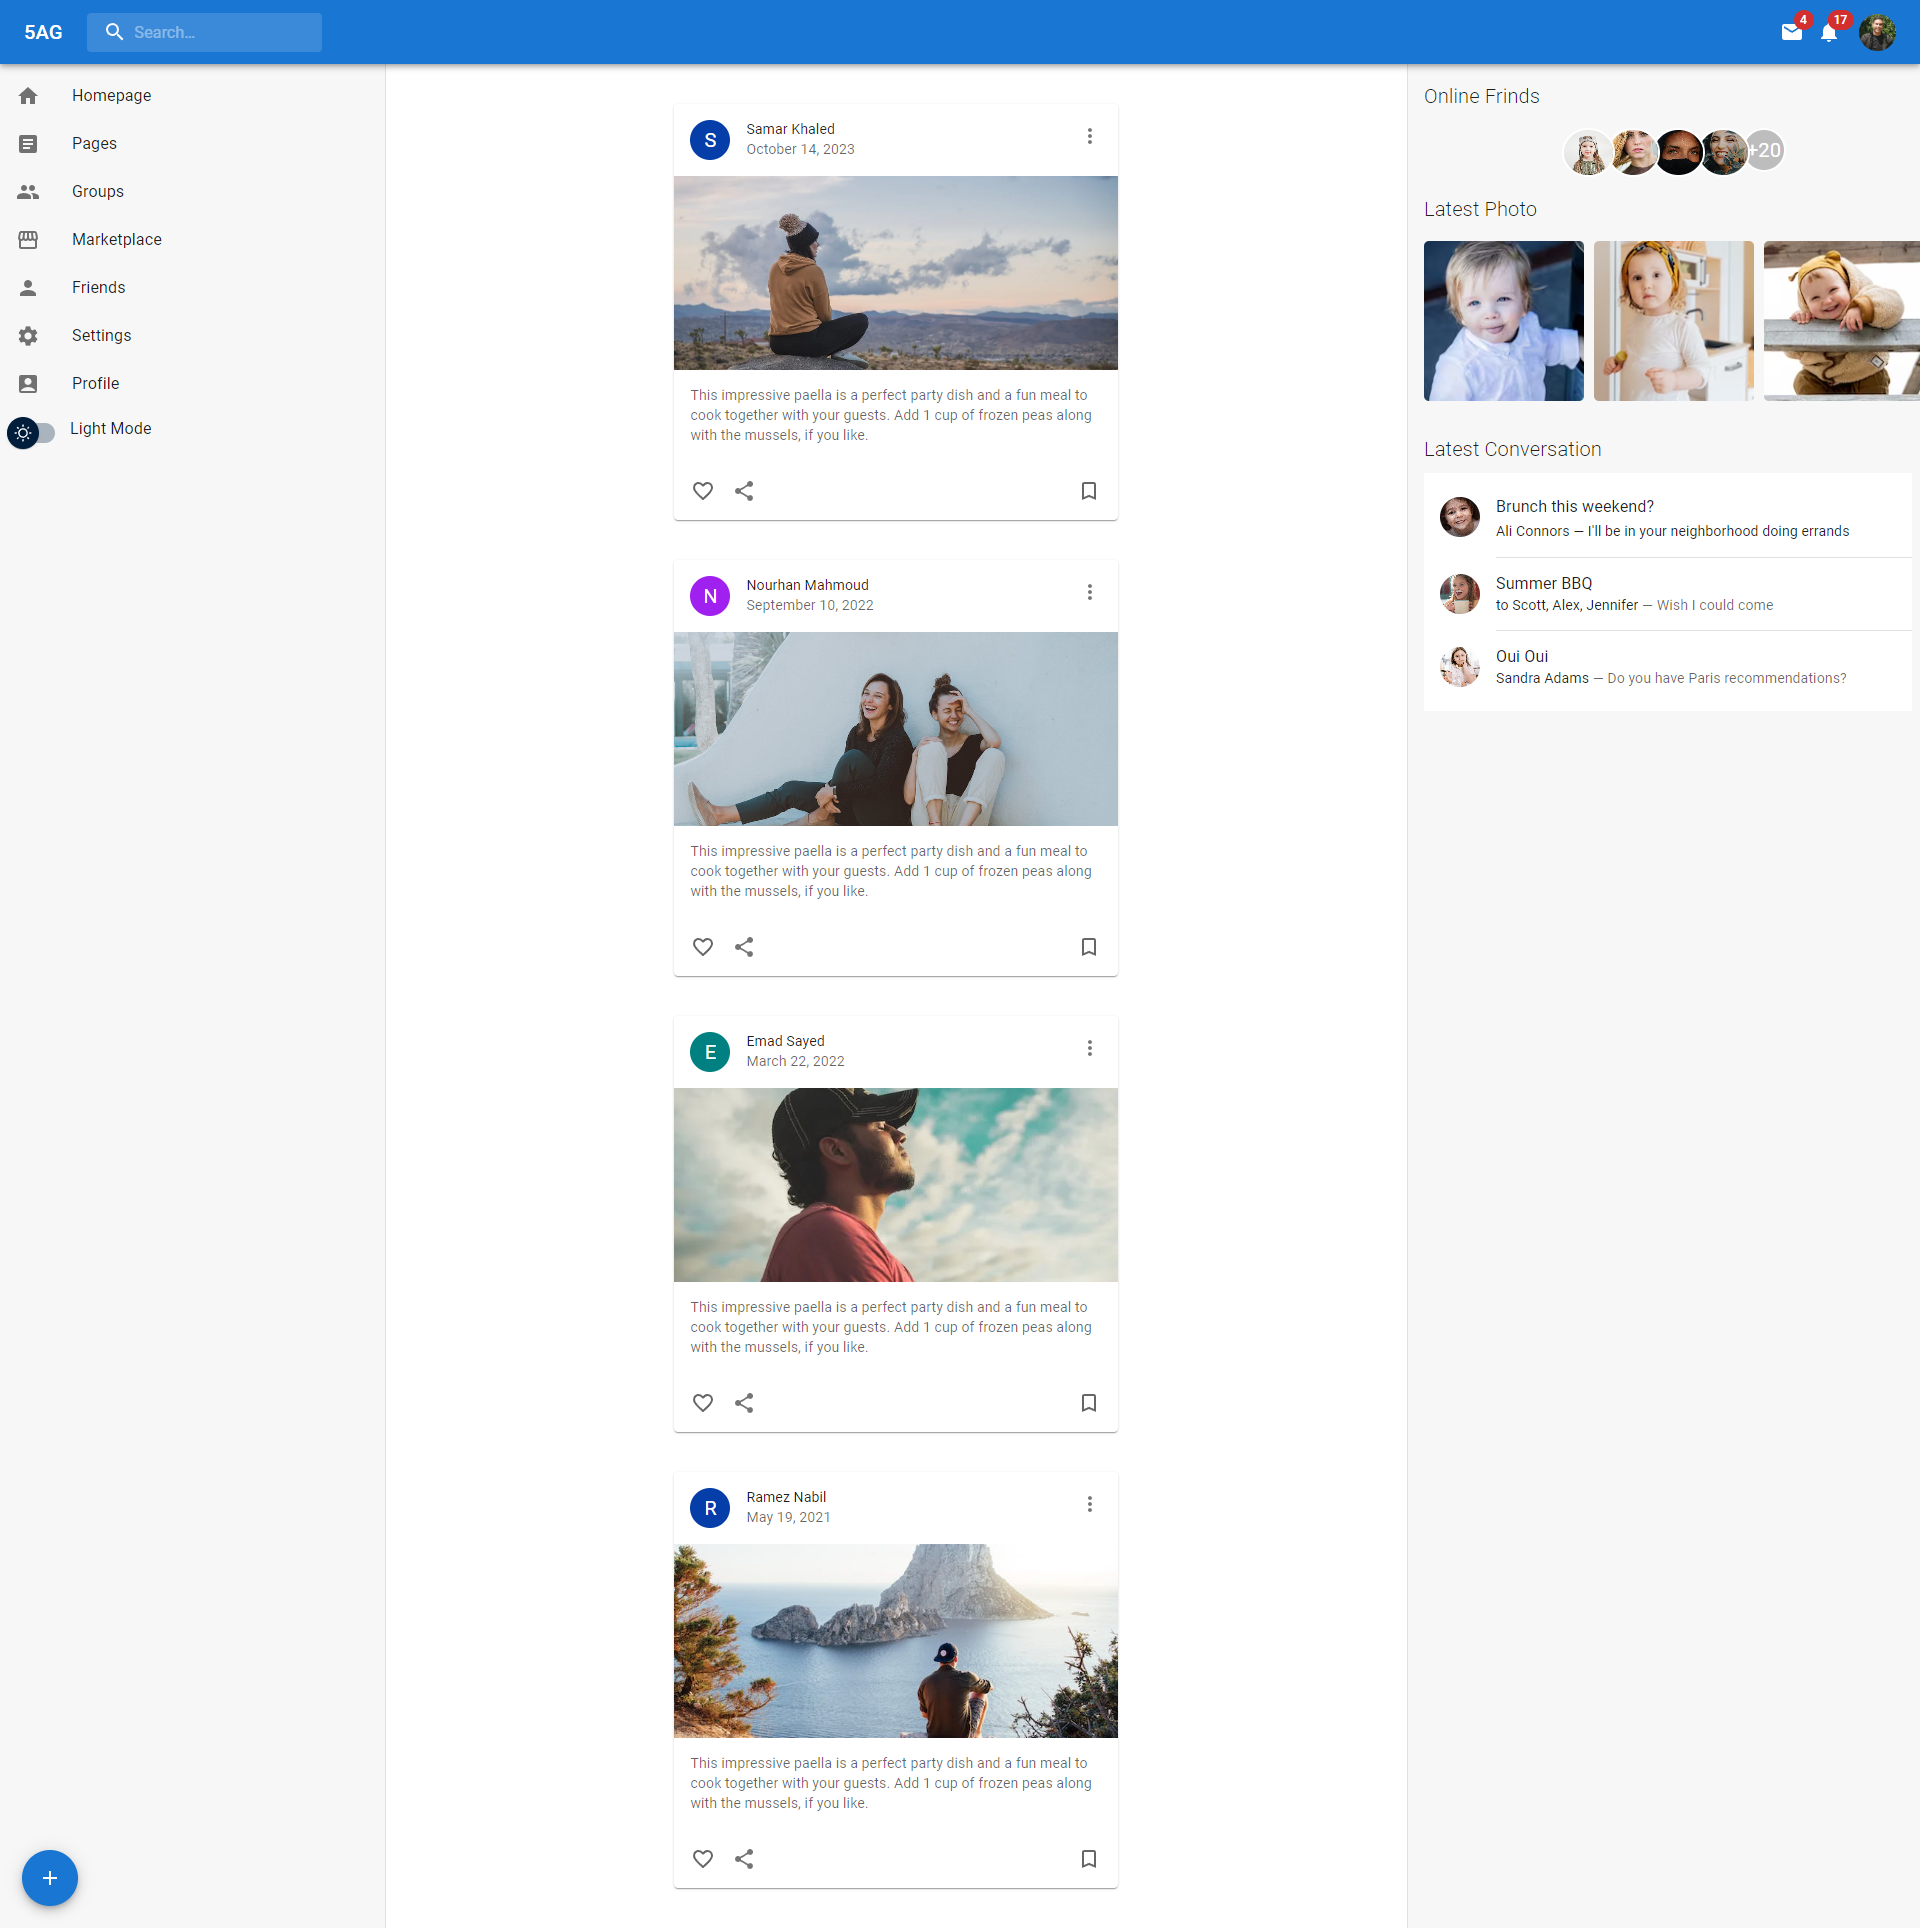Toggle the Light Mode switch
Viewport: 1920px width, 1928px height.
31,433
